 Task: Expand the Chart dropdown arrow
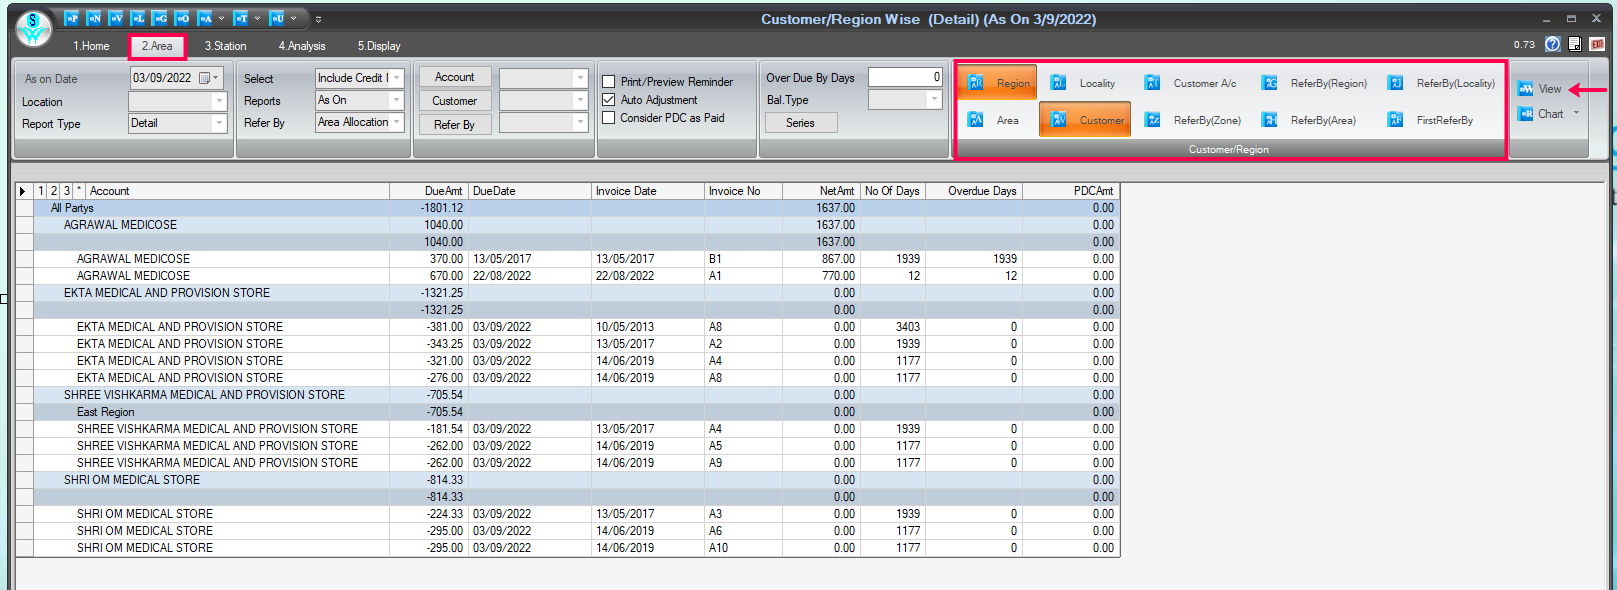pos(1577,113)
